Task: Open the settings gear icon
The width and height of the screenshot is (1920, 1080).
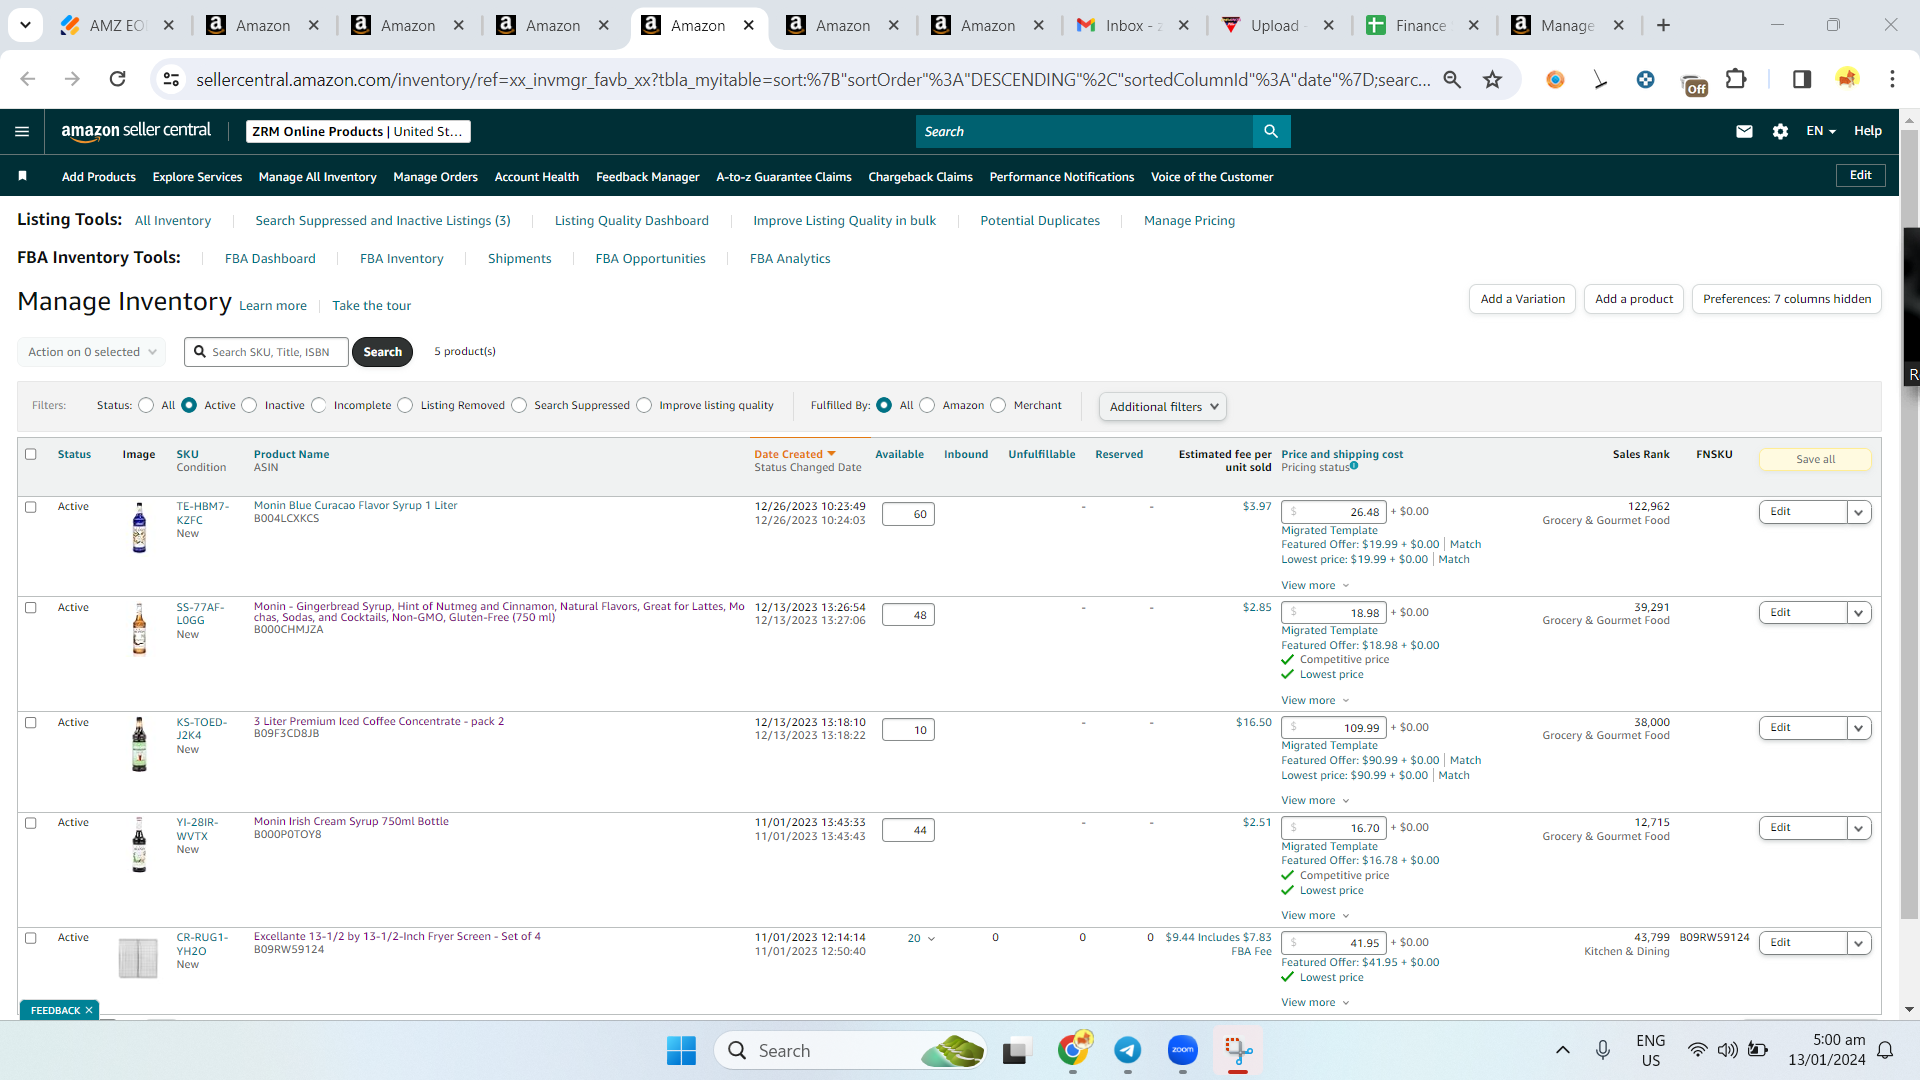Action: tap(1780, 131)
